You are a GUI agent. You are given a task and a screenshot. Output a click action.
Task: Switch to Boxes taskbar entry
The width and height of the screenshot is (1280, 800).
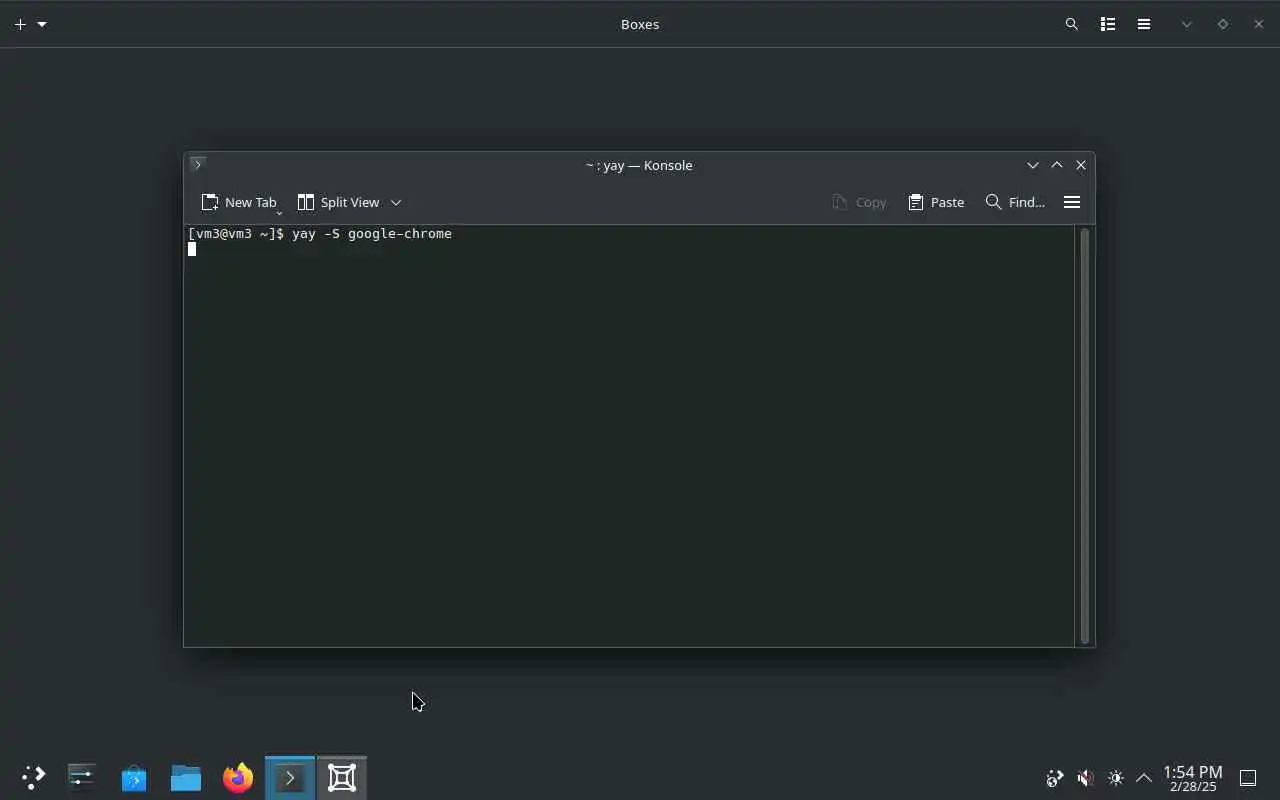342,777
